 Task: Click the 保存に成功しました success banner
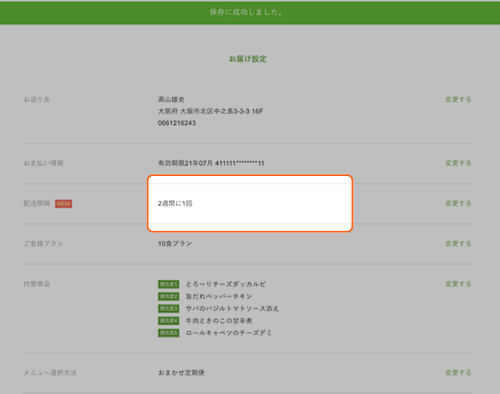click(x=250, y=13)
